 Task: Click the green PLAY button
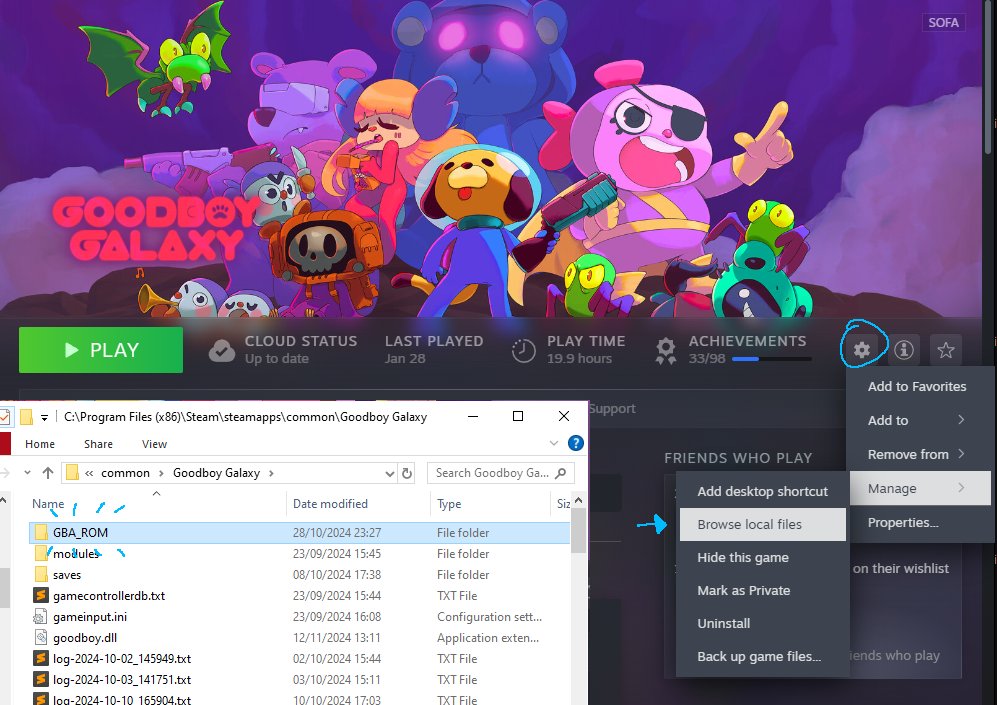(x=101, y=350)
